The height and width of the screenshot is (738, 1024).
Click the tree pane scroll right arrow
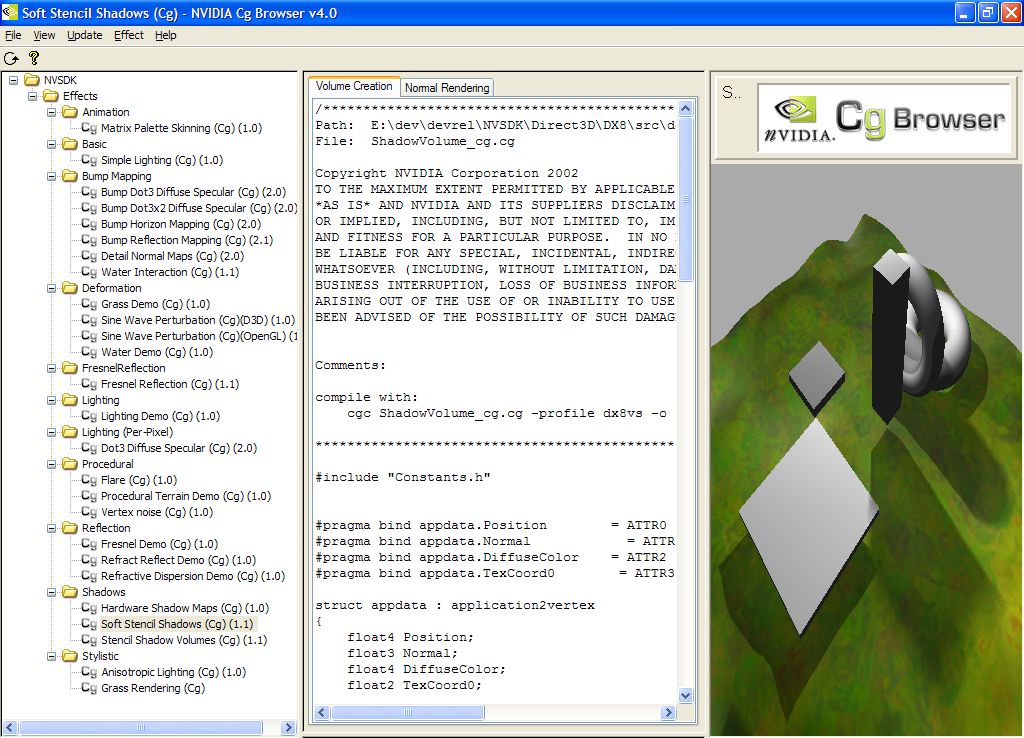pos(288,727)
